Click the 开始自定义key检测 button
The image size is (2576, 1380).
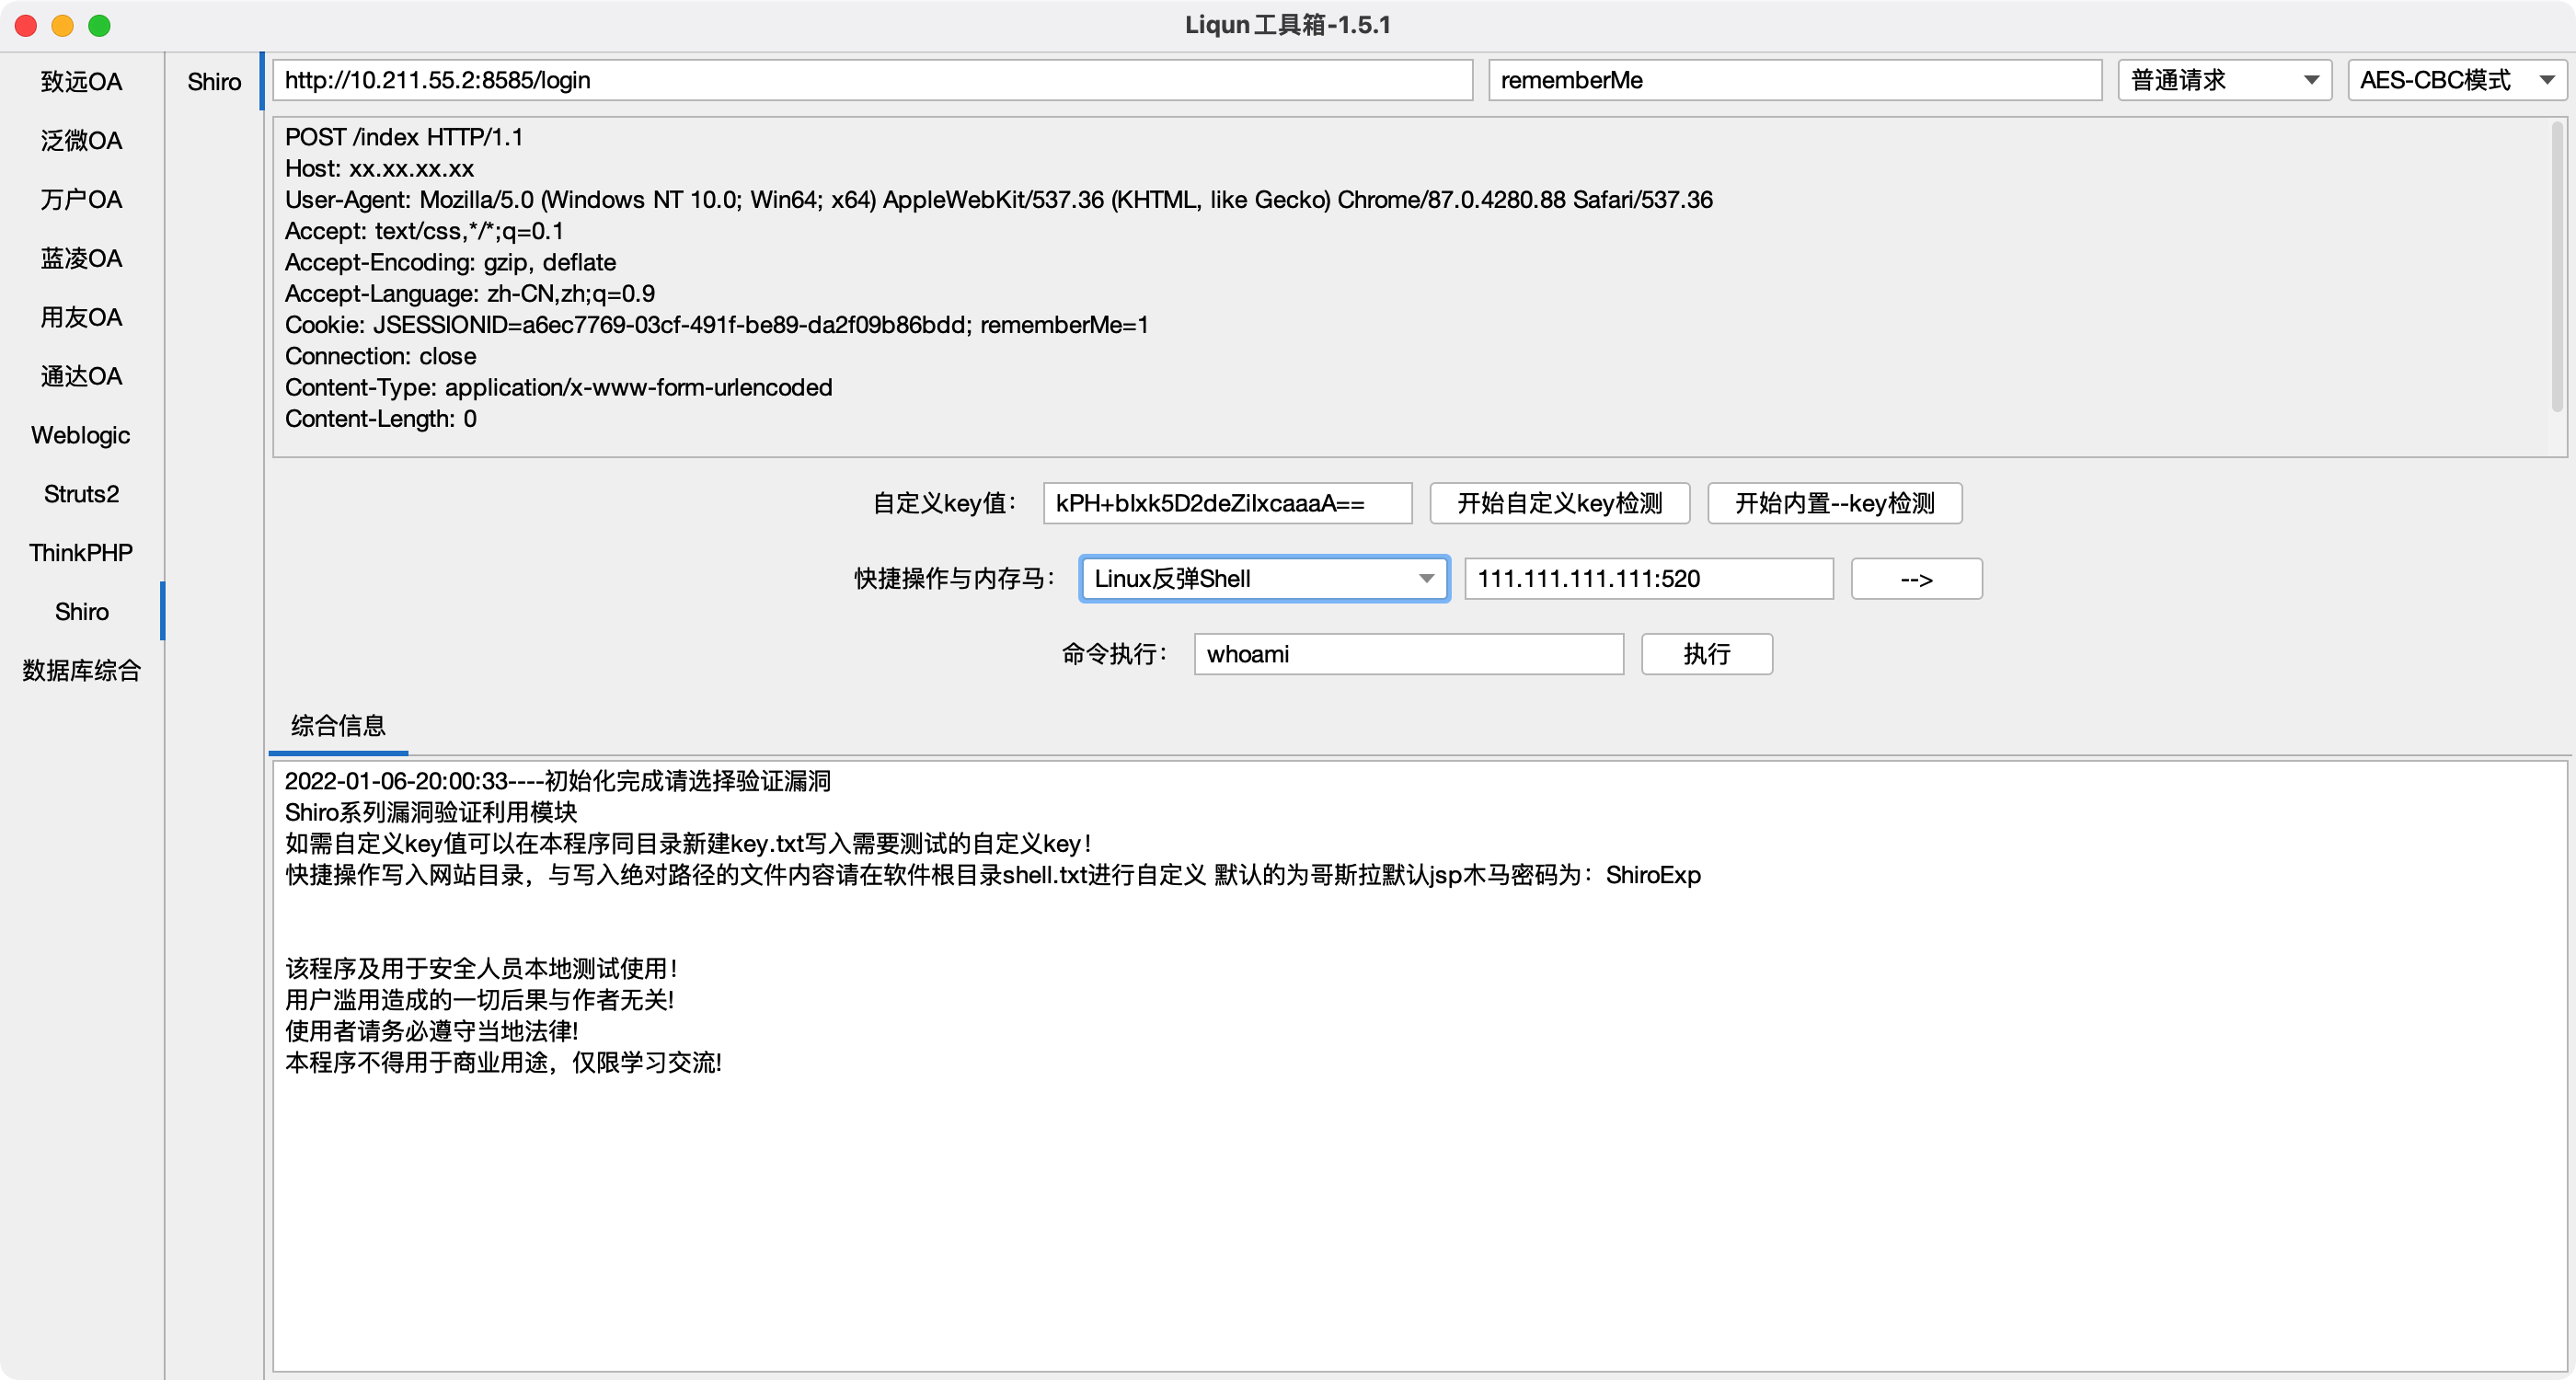pyautogui.click(x=1559, y=503)
